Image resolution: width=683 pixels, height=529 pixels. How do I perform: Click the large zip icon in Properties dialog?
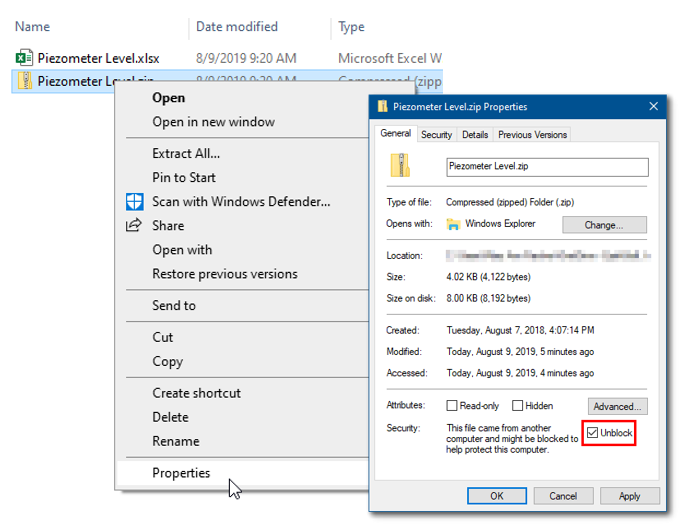point(401,167)
